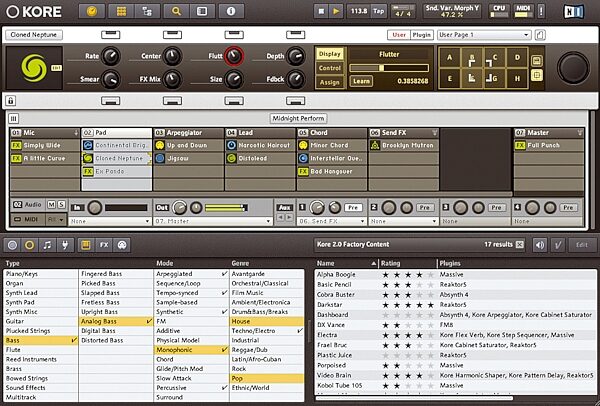
Task: Select the Darkstar result row
Action: 455,305
